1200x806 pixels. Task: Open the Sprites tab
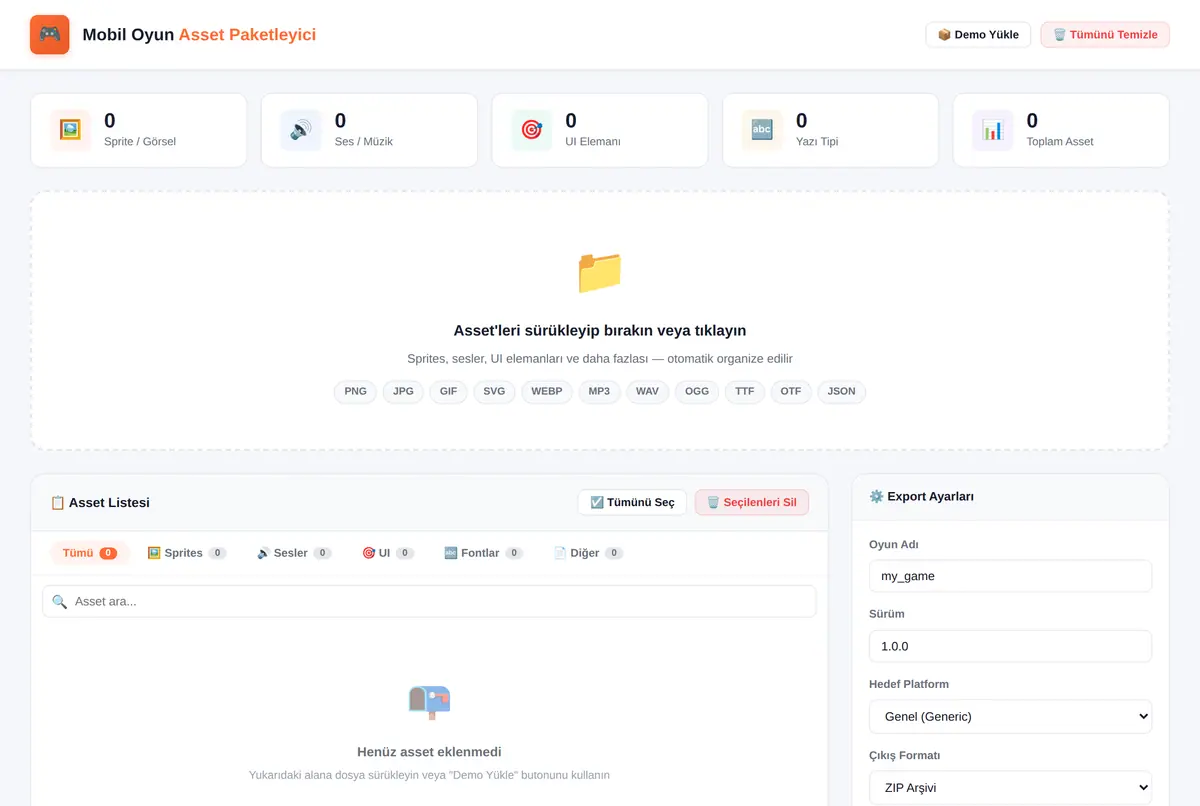pyautogui.click(x=187, y=553)
